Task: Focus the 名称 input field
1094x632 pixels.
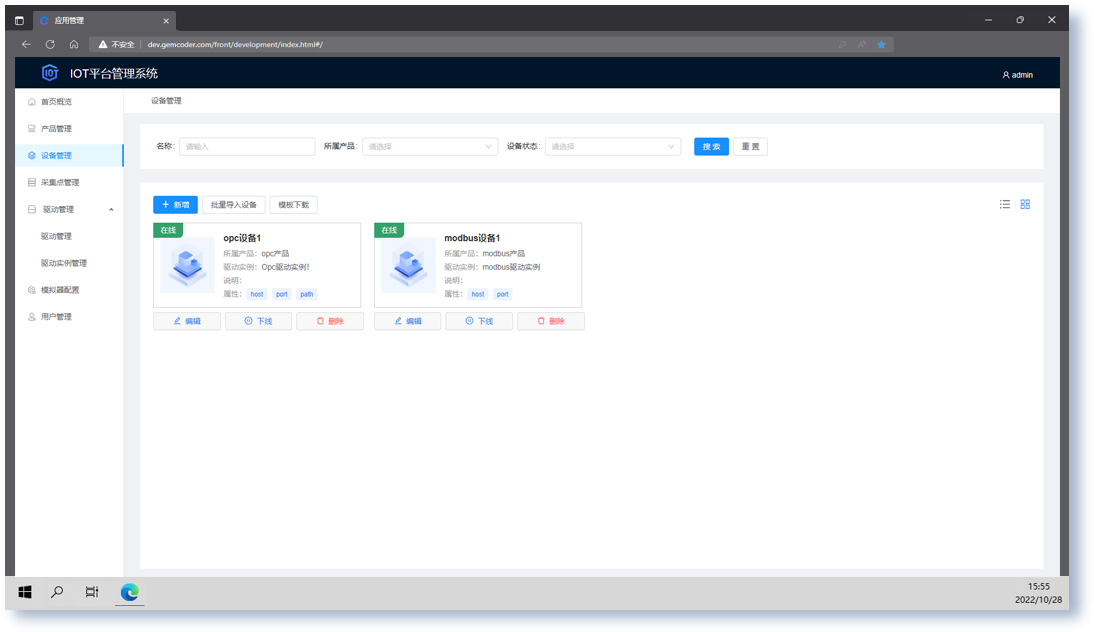Action: click(x=247, y=146)
